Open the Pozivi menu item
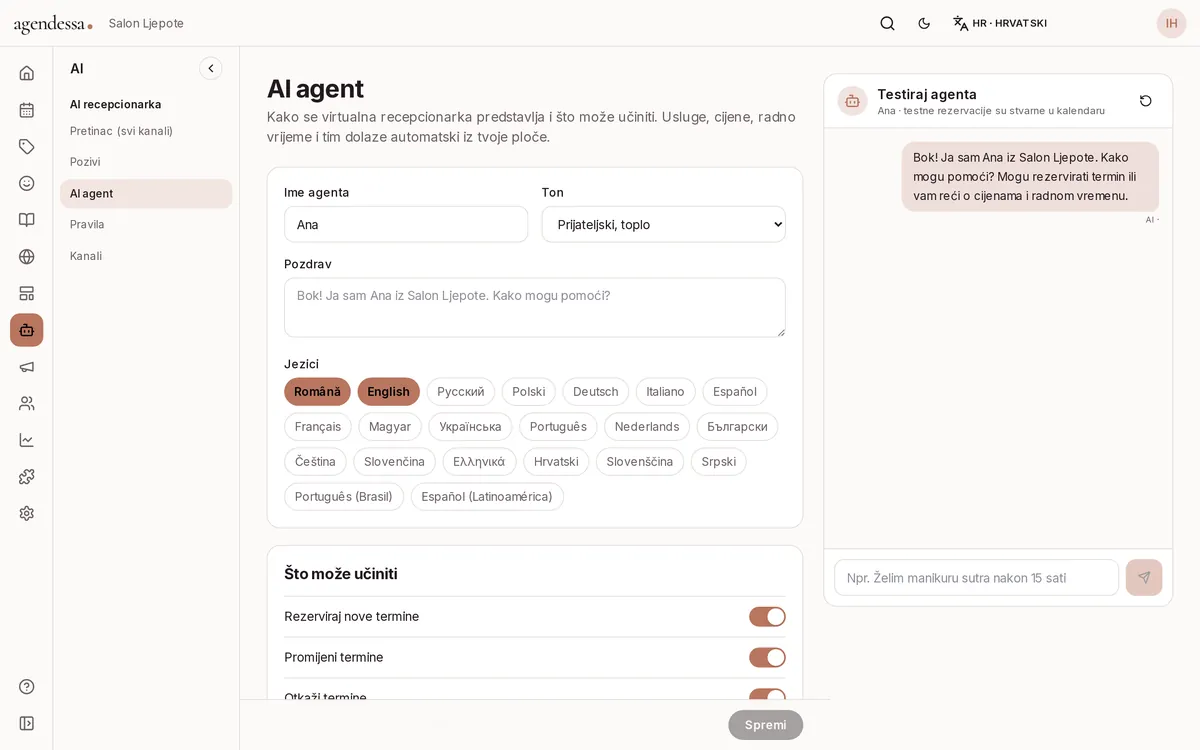 point(146,162)
